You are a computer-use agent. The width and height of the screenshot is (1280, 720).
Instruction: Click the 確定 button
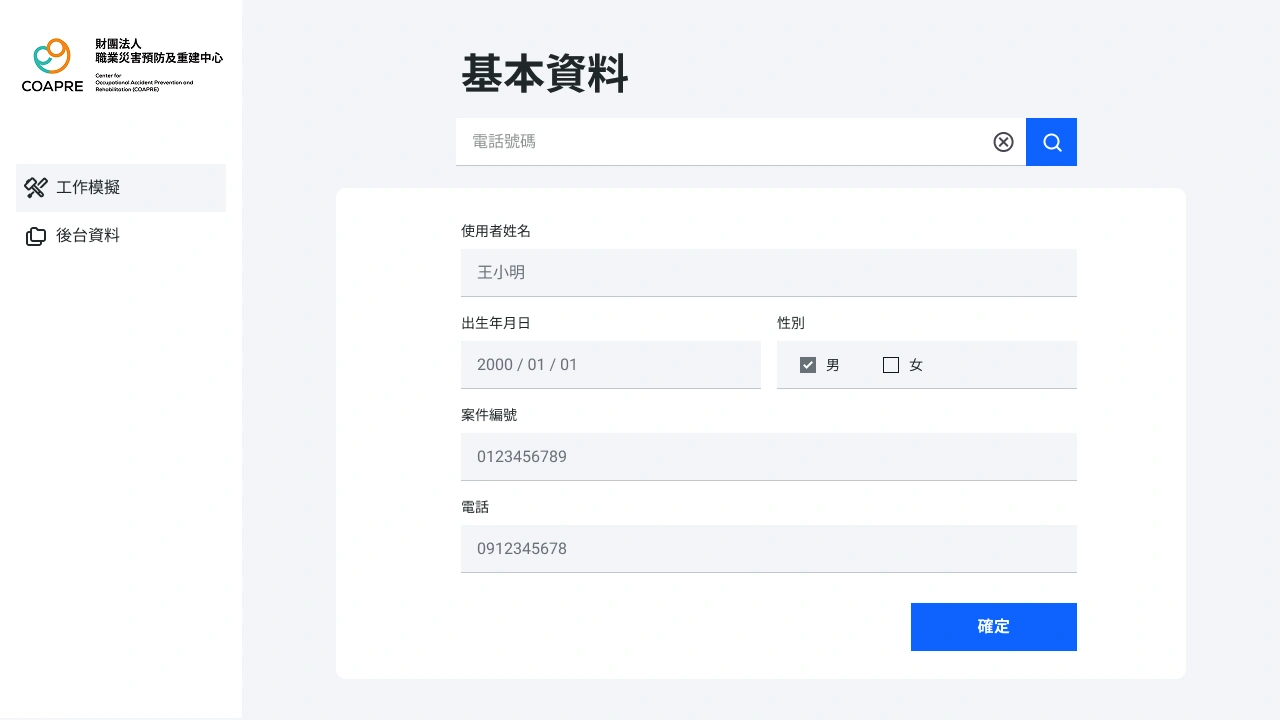point(994,627)
